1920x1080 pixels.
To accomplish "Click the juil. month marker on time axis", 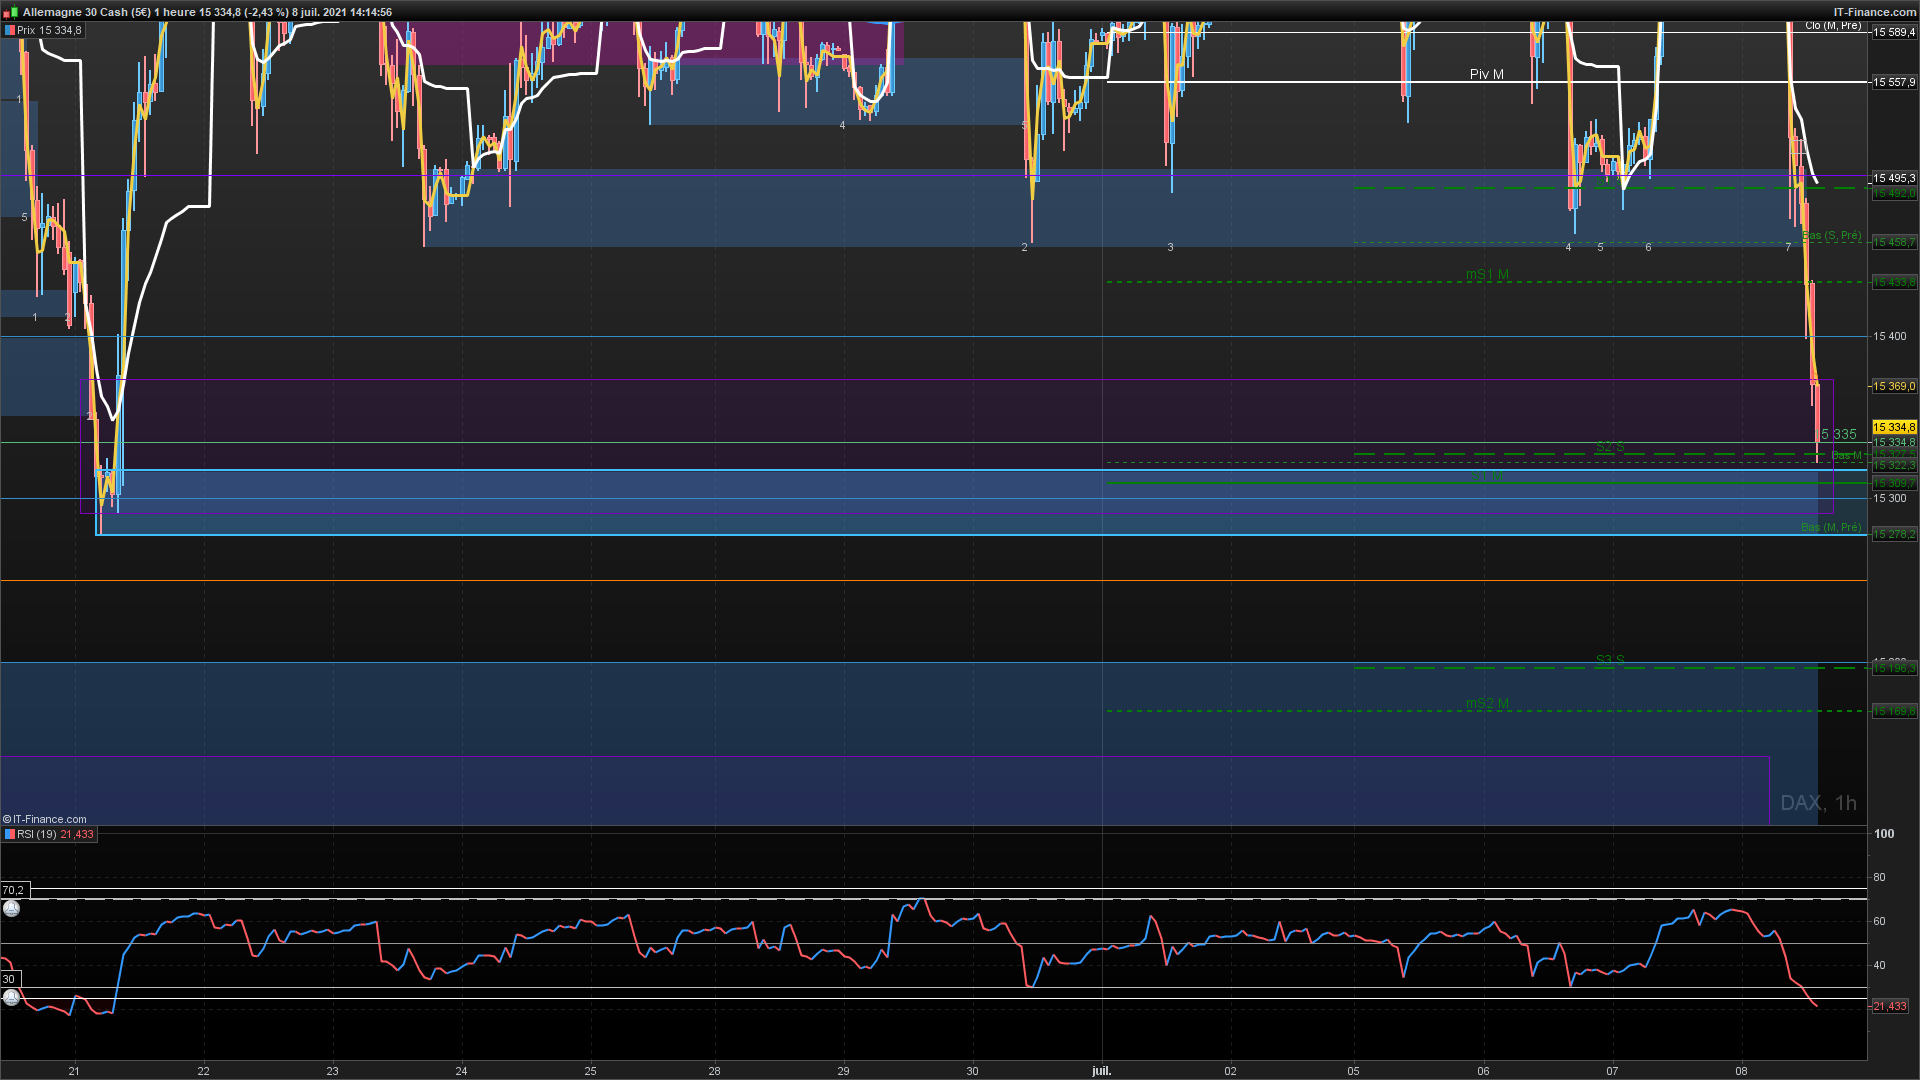I will pos(1101,1070).
